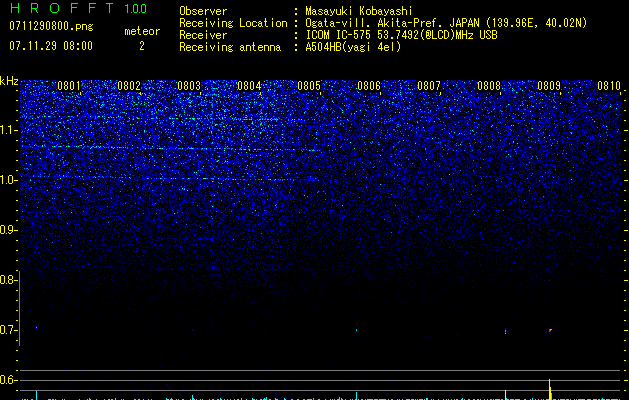The width and height of the screenshot is (629, 400).
Task: Click the 0808 time marker
Action: point(489,86)
